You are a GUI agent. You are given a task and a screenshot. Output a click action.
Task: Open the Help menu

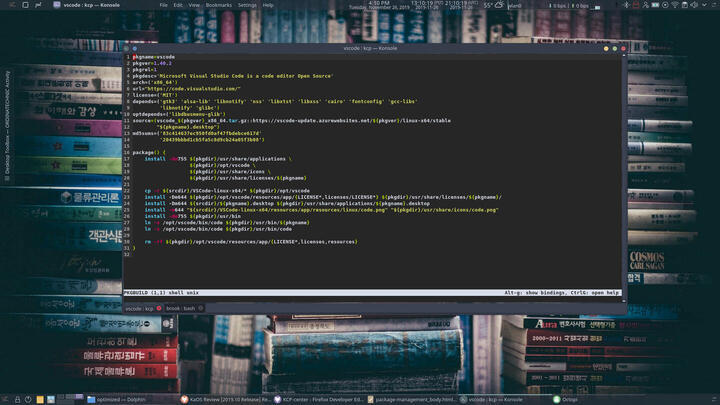click(268, 5)
